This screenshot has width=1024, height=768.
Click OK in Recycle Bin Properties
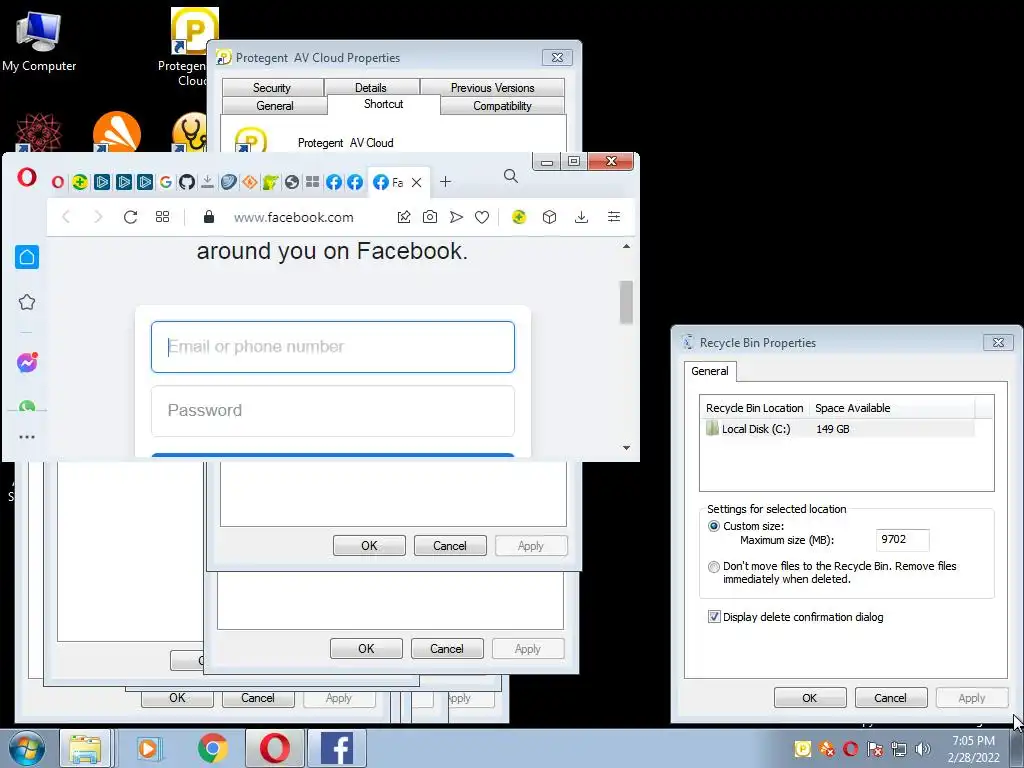(x=810, y=697)
